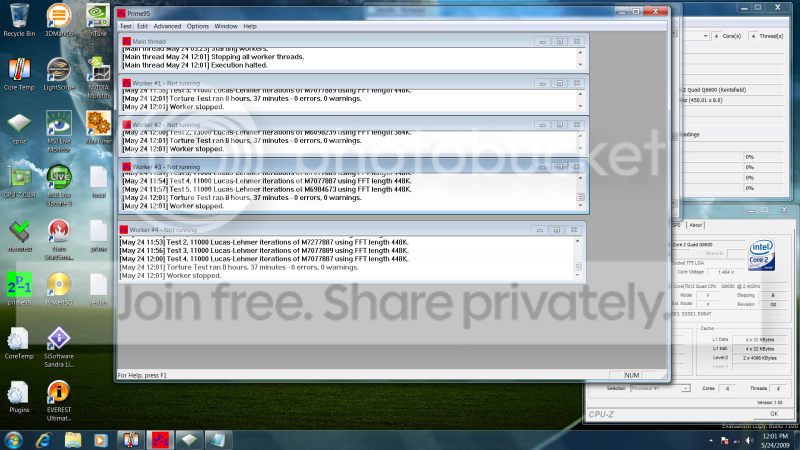This screenshot has width=800, height=450.
Task: Minimize the Worker #4 child window
Action: coord(539,230)
